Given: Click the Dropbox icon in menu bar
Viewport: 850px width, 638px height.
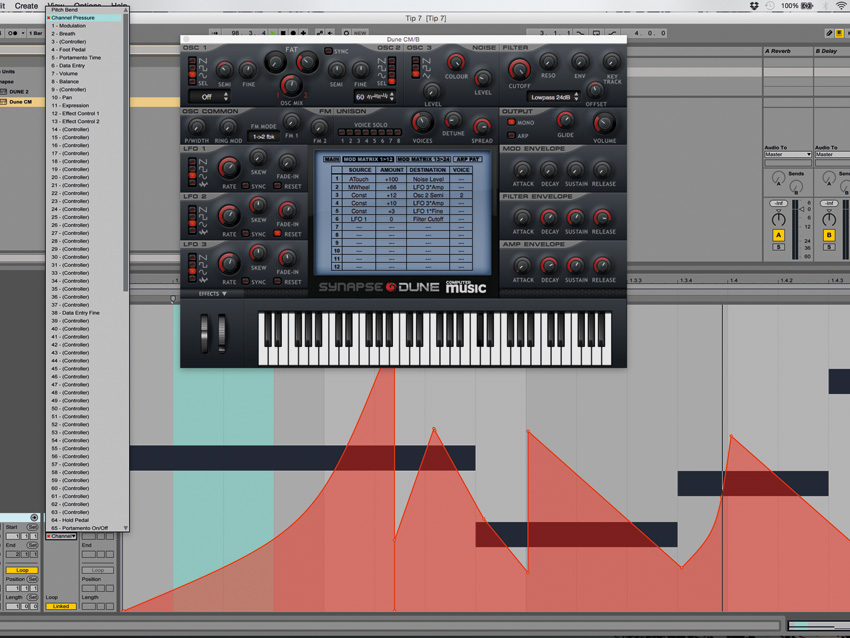Looking at the screenshot, I should [754, 5].
